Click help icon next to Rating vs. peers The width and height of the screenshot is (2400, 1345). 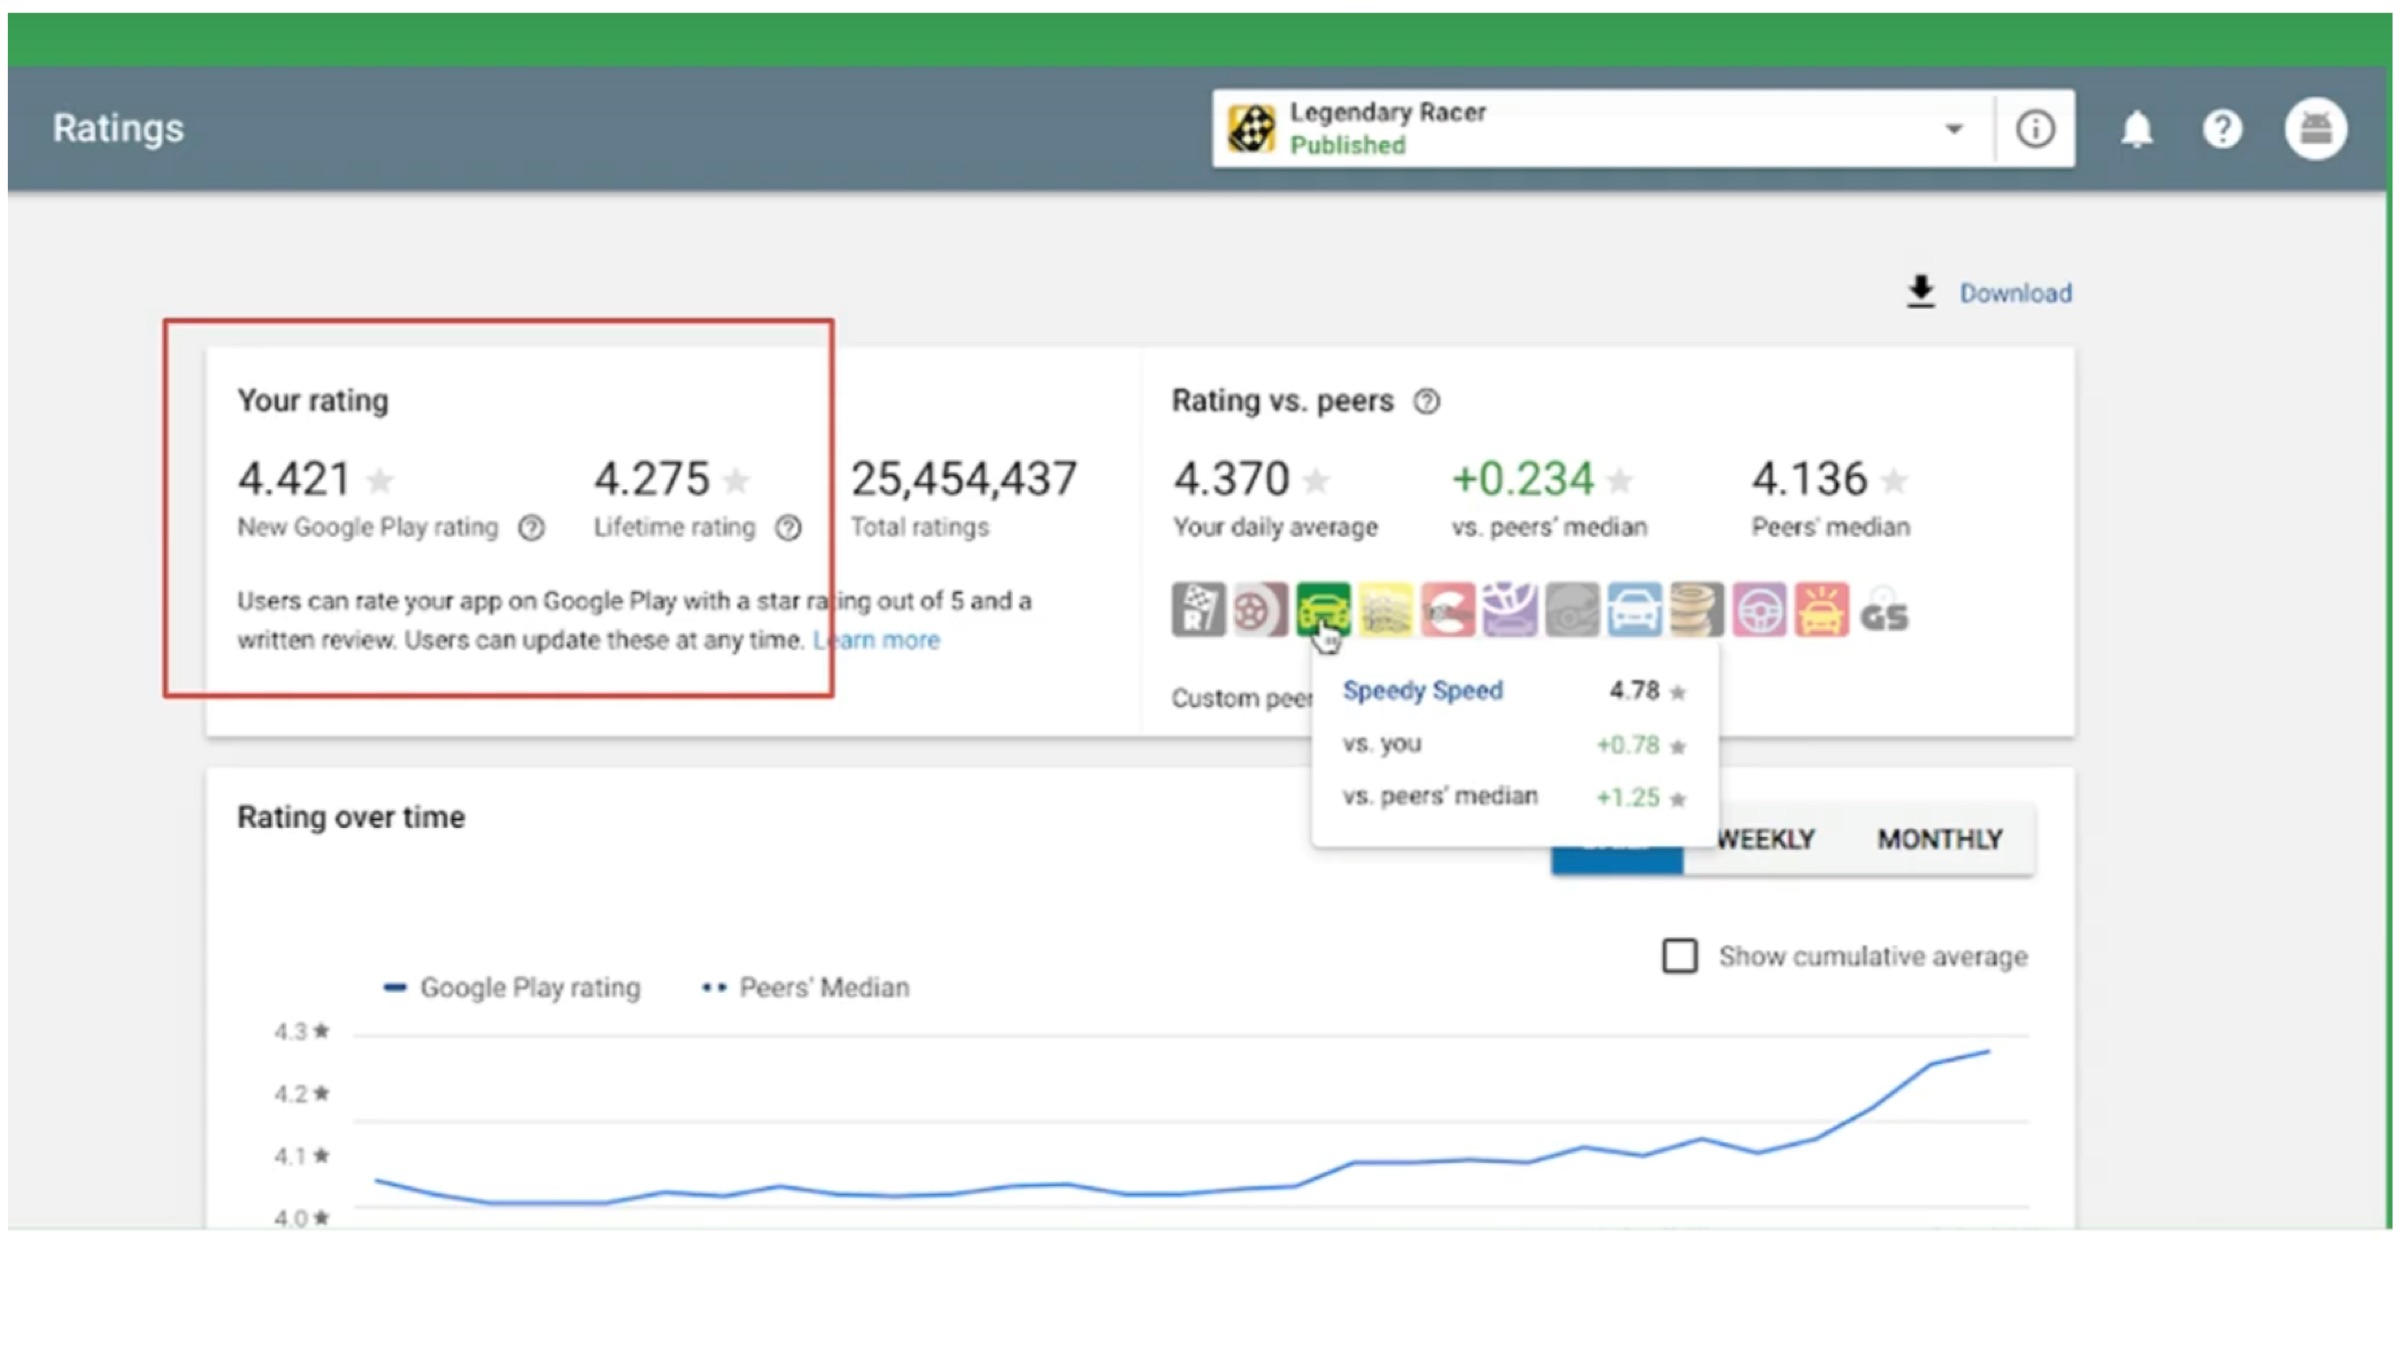tap(1426, 402)
